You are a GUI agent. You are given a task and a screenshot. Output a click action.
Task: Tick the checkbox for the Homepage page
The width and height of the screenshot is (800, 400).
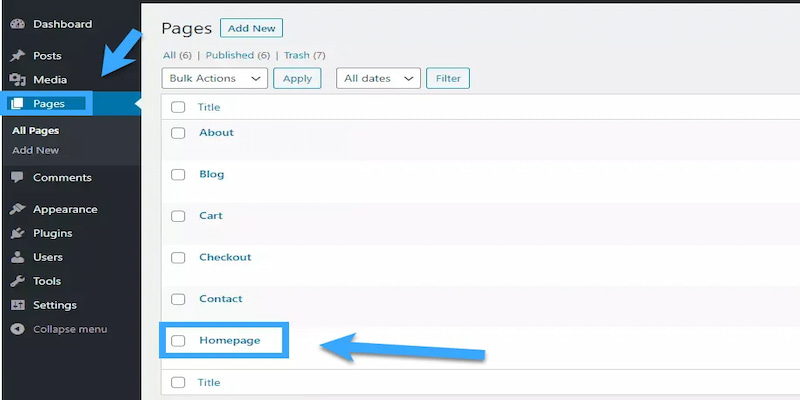point(178,341)
